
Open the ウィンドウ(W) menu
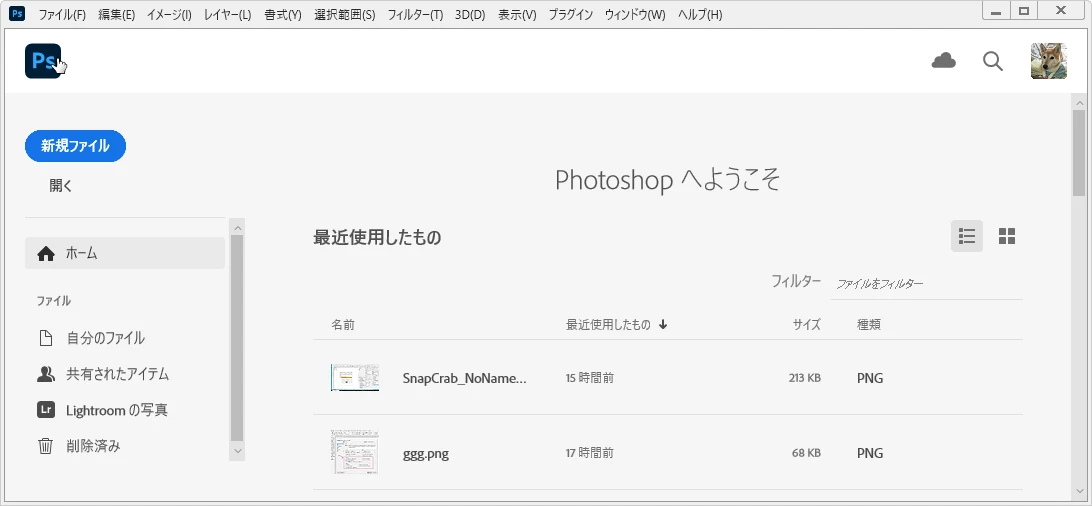(634, 15)
